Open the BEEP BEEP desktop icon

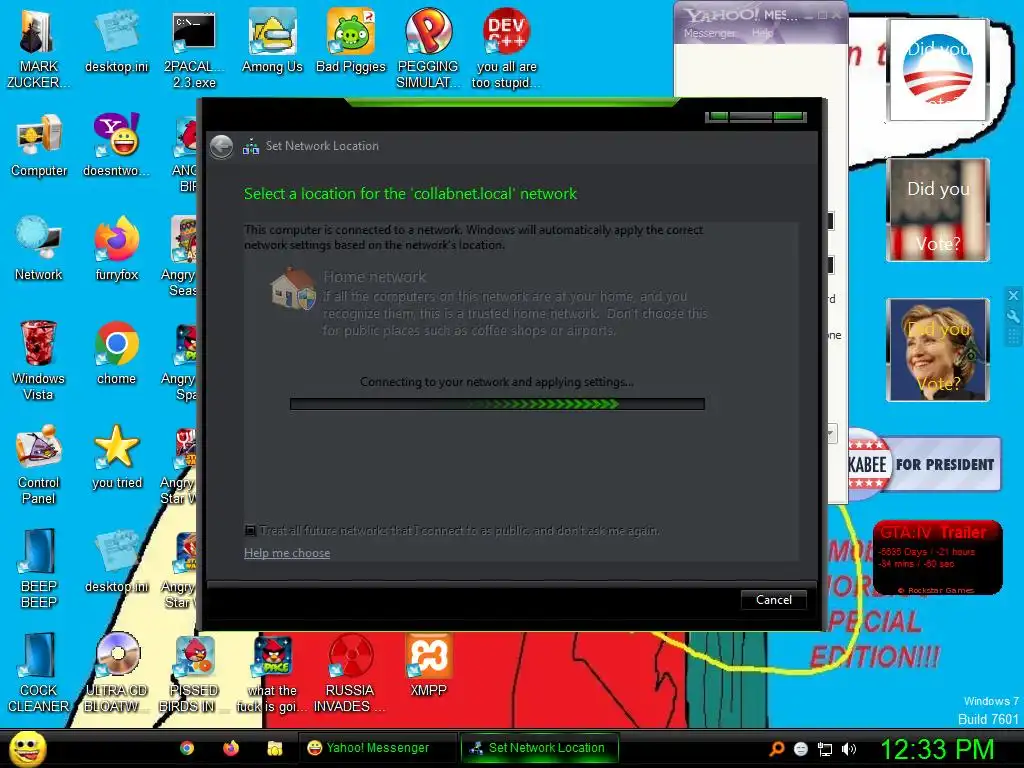[x=39, y=568]
